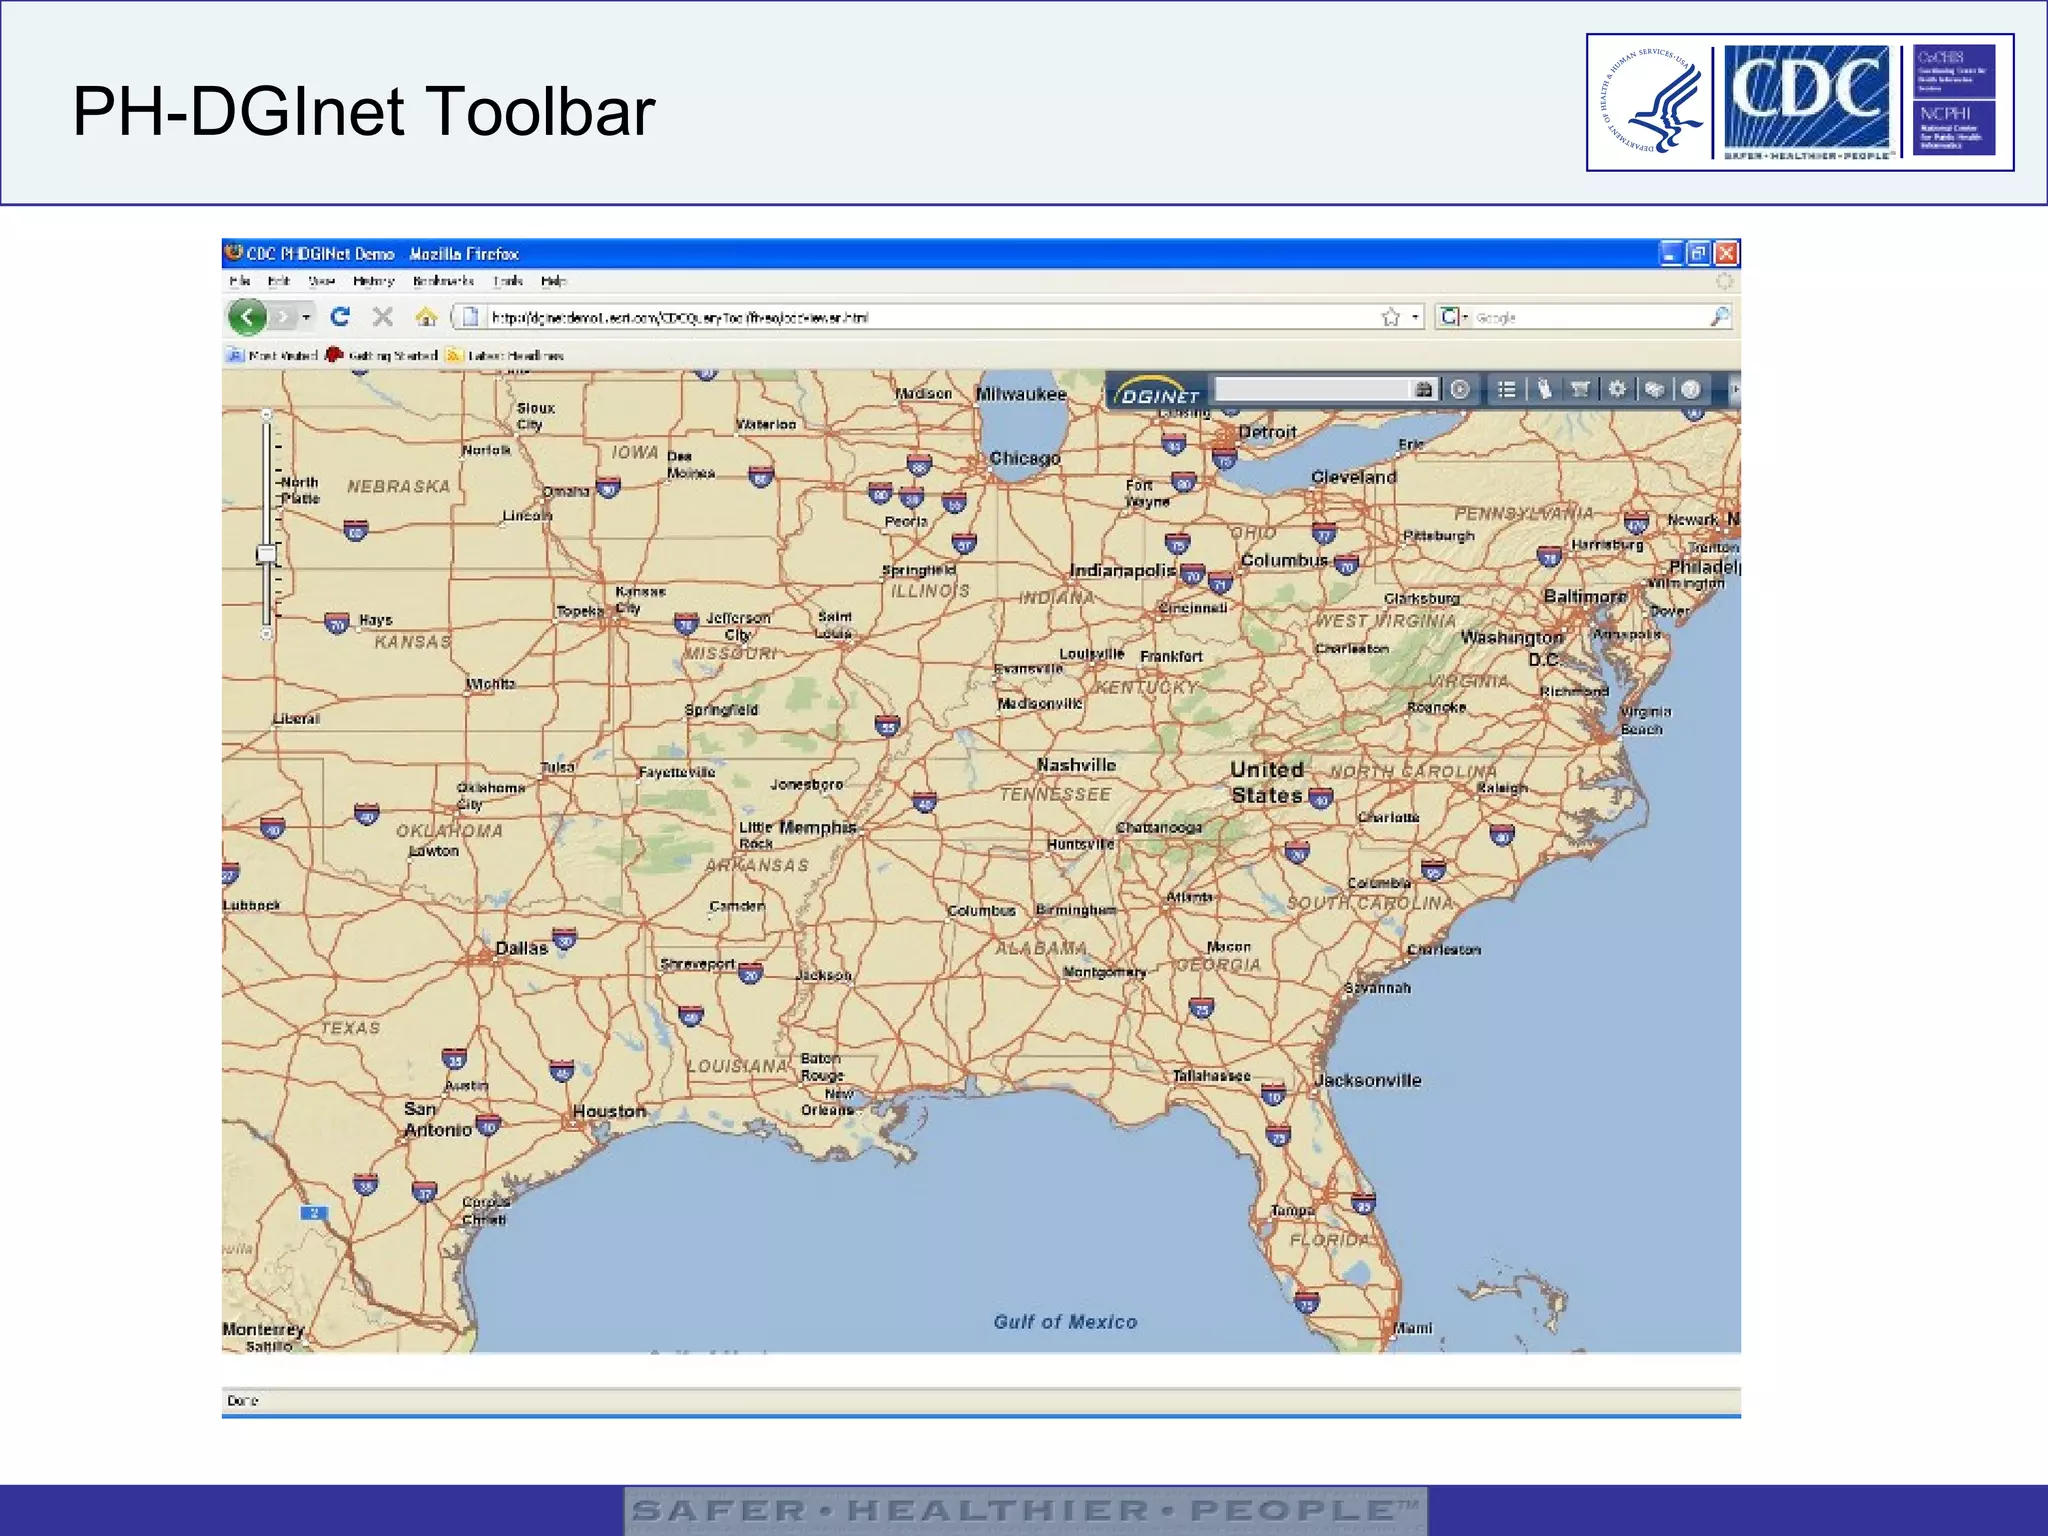Screen dimensions: 2048x1536
Task: Click the HHS eagle logo in header
Action: pyautogui.click(x=1652, y=102)
